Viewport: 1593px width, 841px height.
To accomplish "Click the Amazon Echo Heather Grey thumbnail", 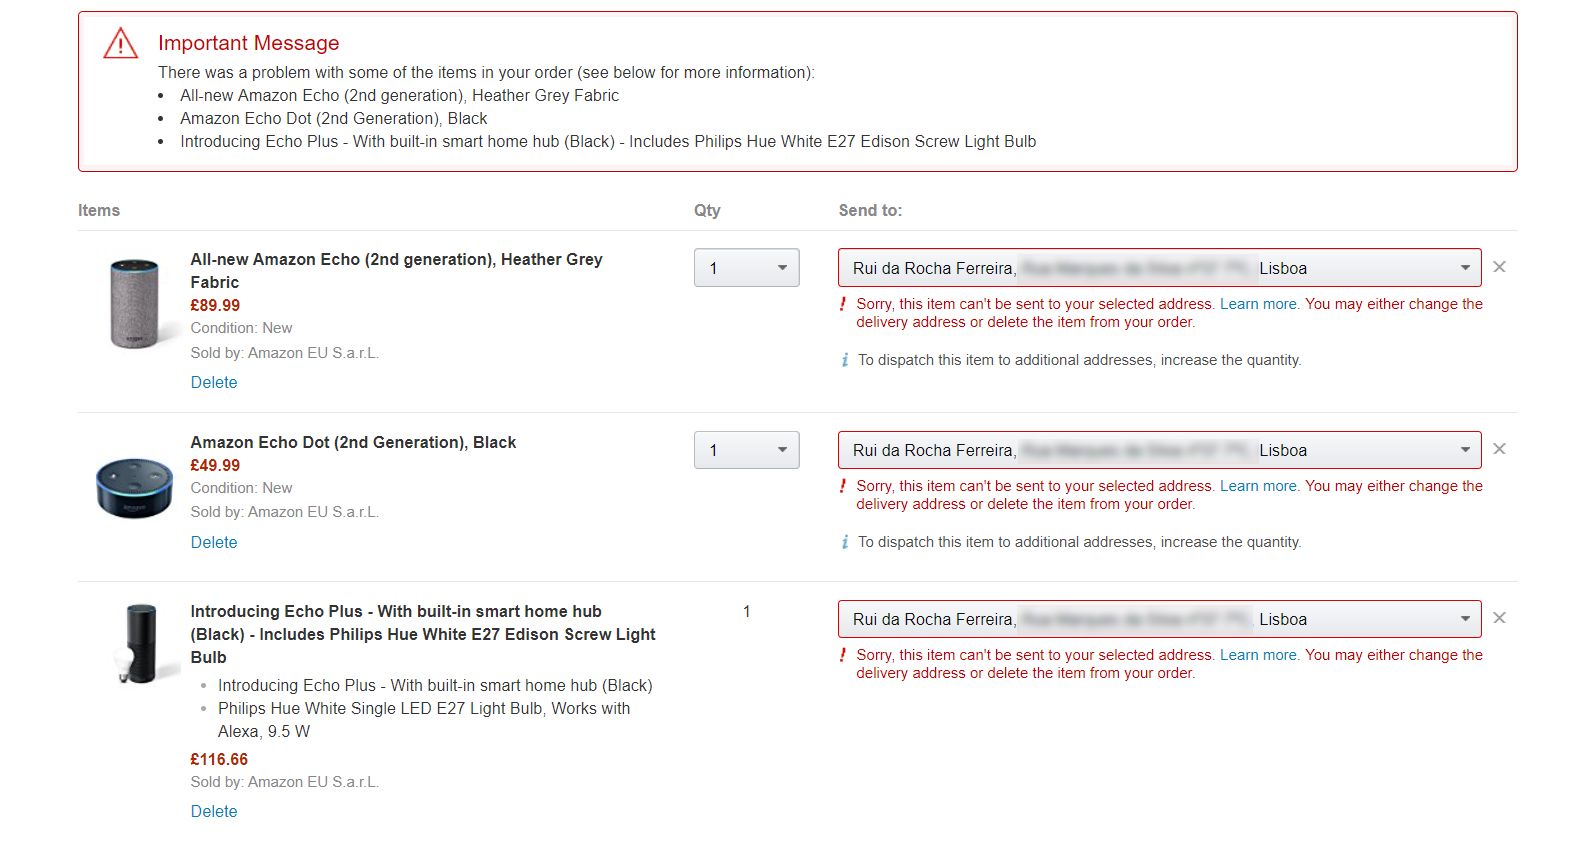I will (134, 303).
